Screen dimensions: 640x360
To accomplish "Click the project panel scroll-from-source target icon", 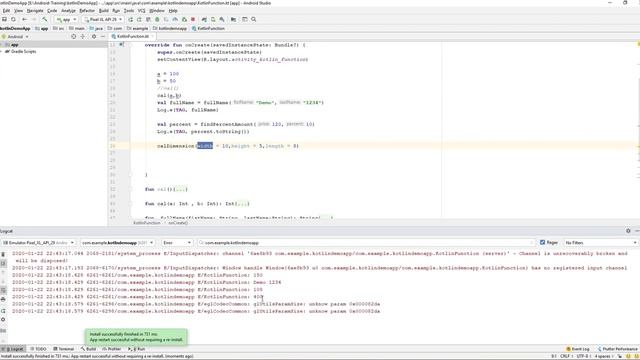I will click(73, 36).
